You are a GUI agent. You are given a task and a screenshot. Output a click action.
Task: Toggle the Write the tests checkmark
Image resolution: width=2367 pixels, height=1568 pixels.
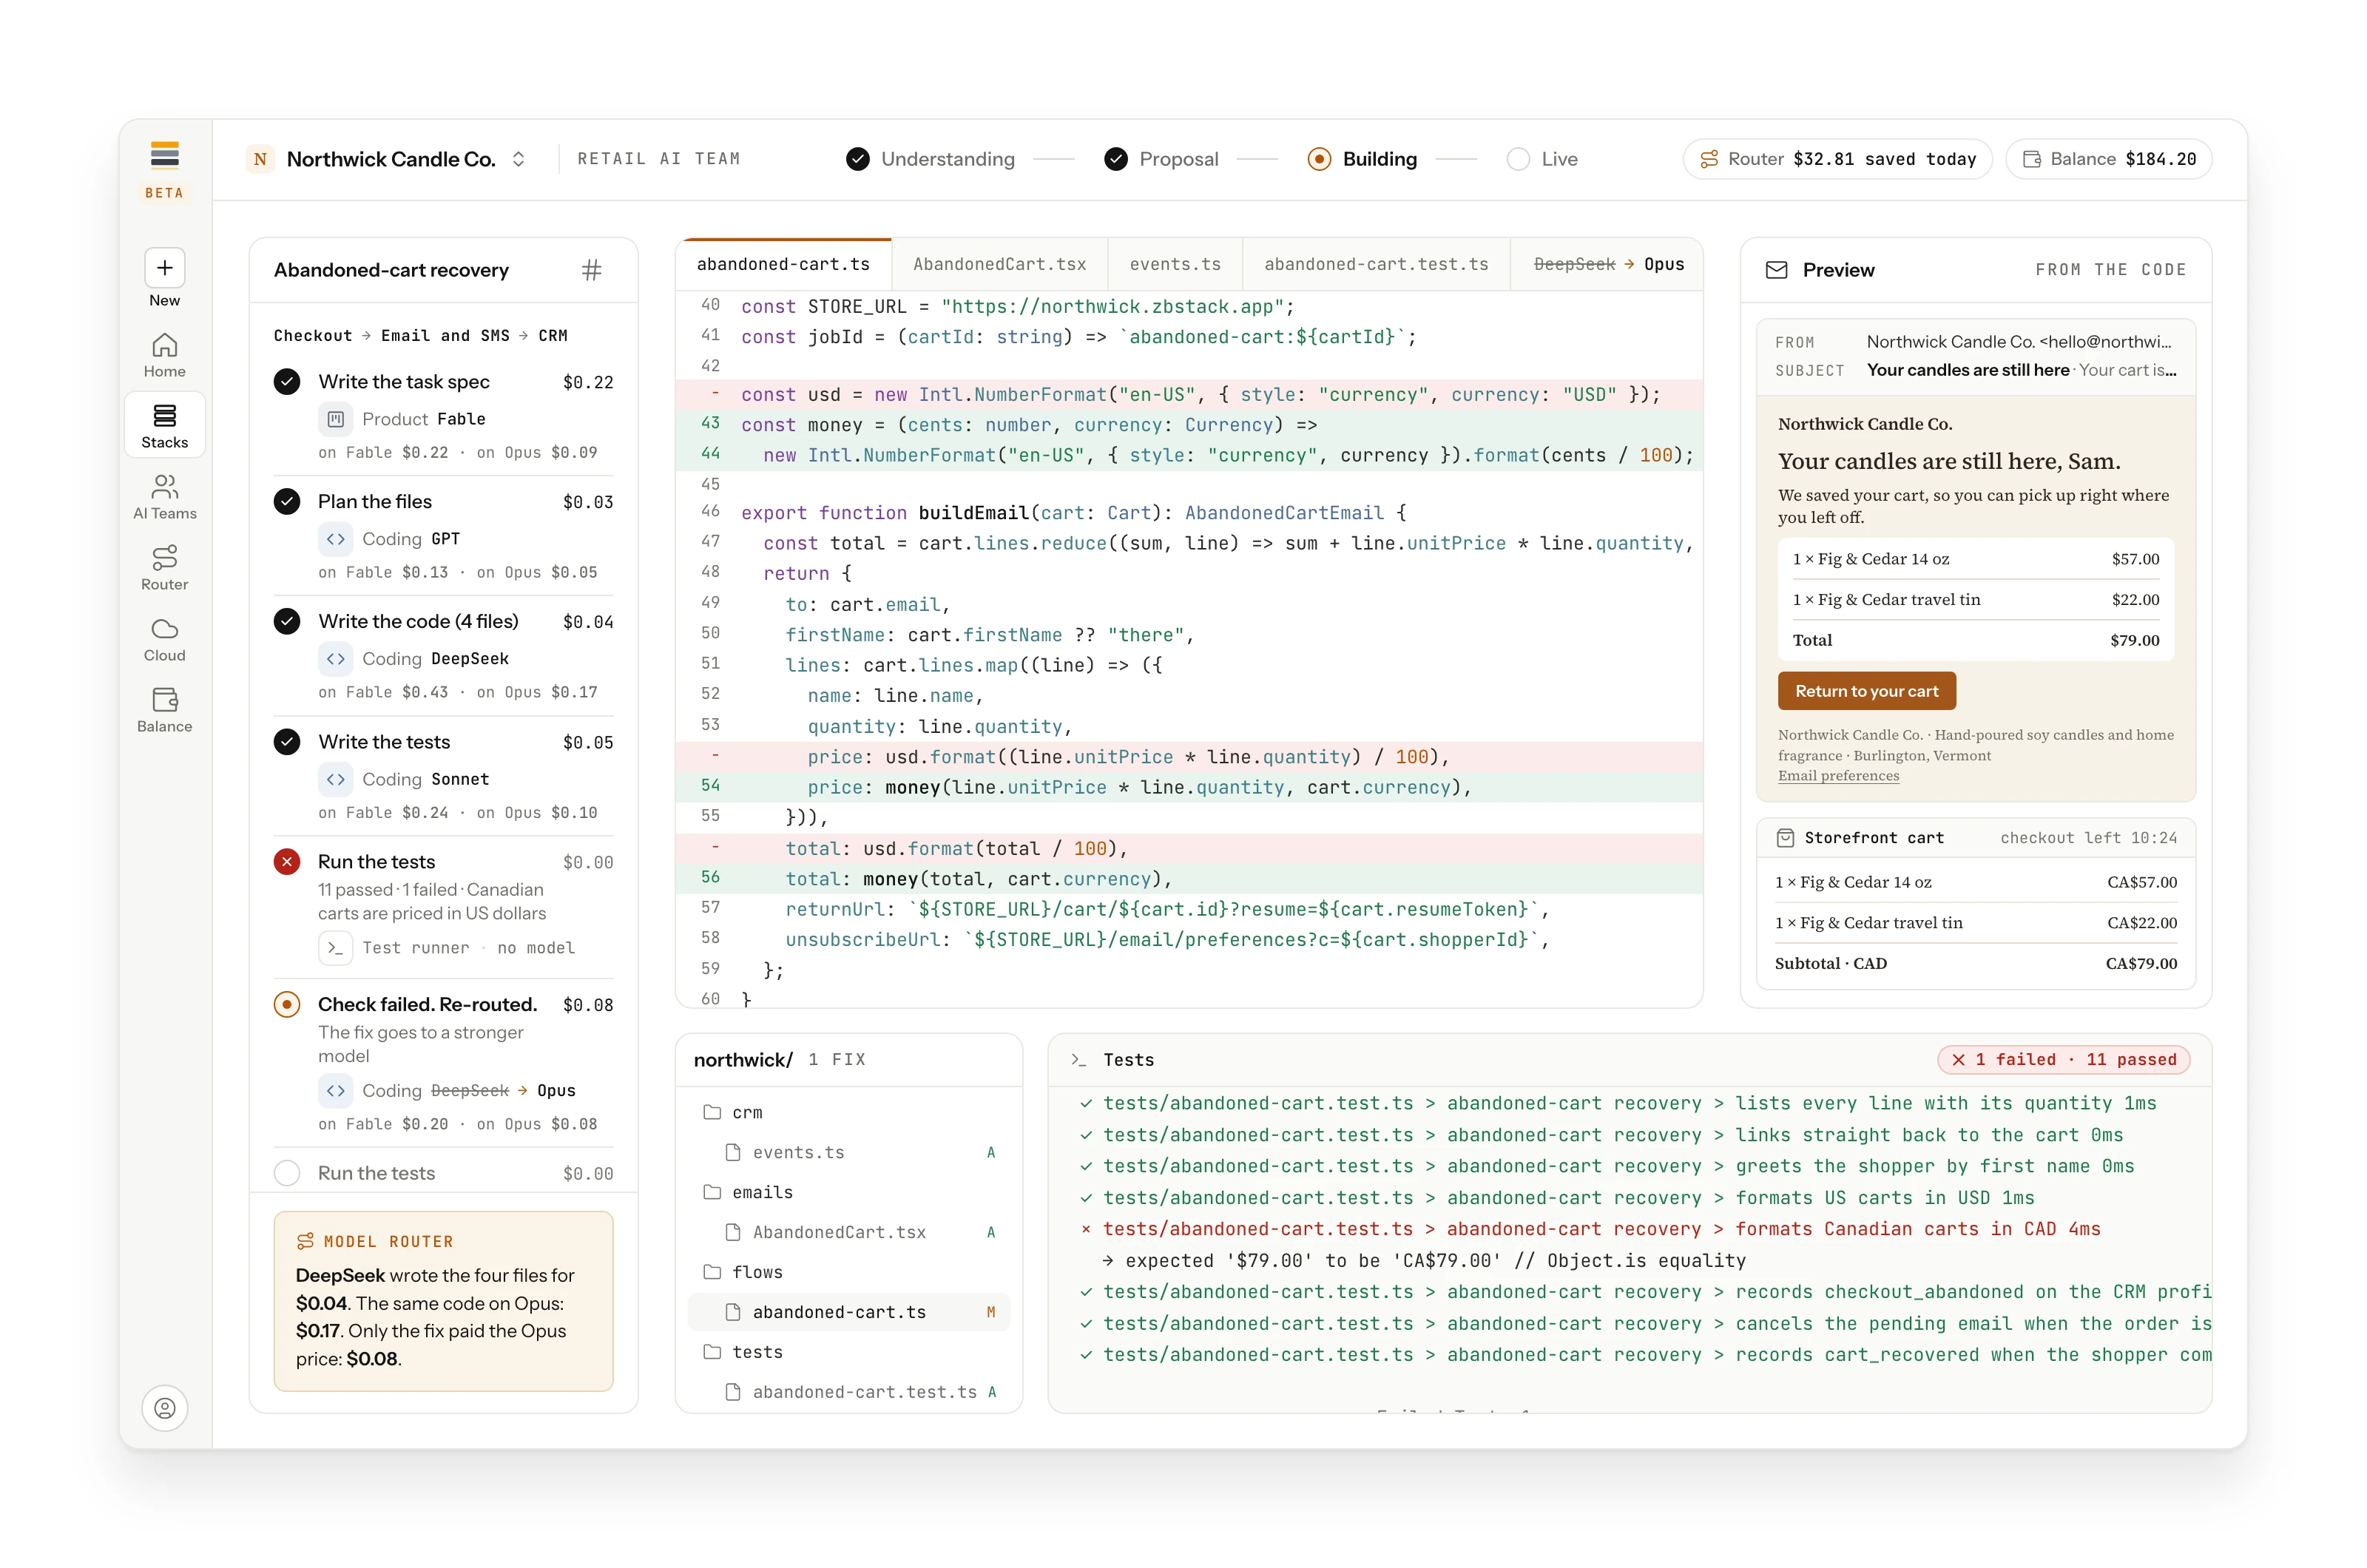[287, 742]
